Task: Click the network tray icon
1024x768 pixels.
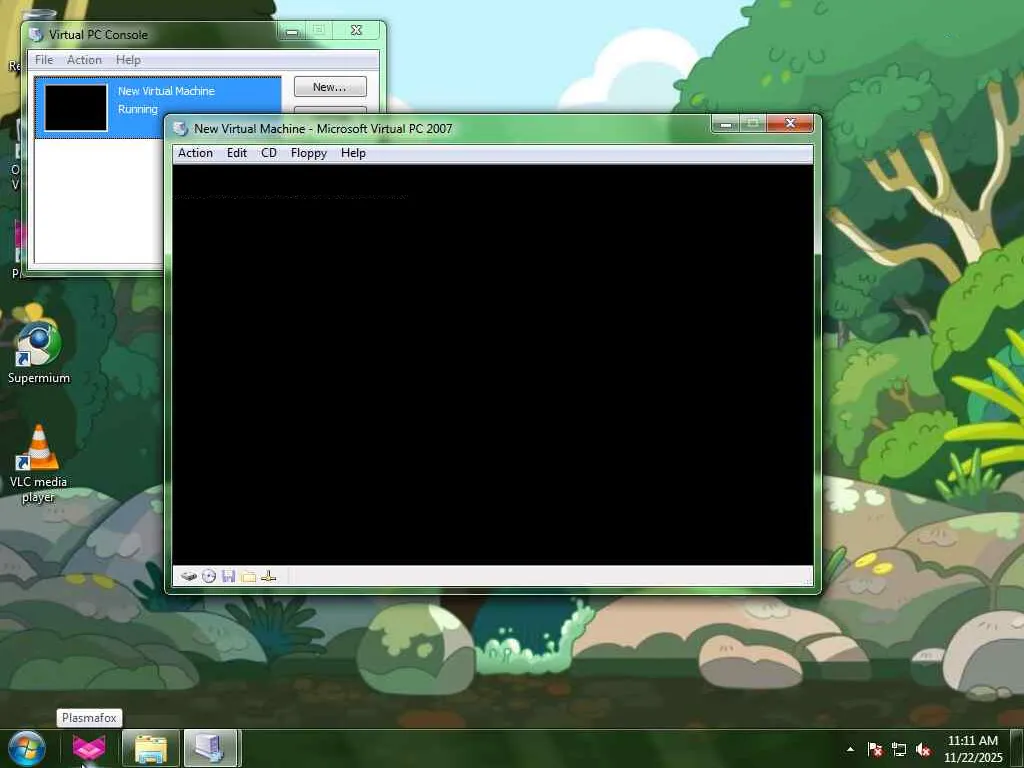Action: [899, 749]
